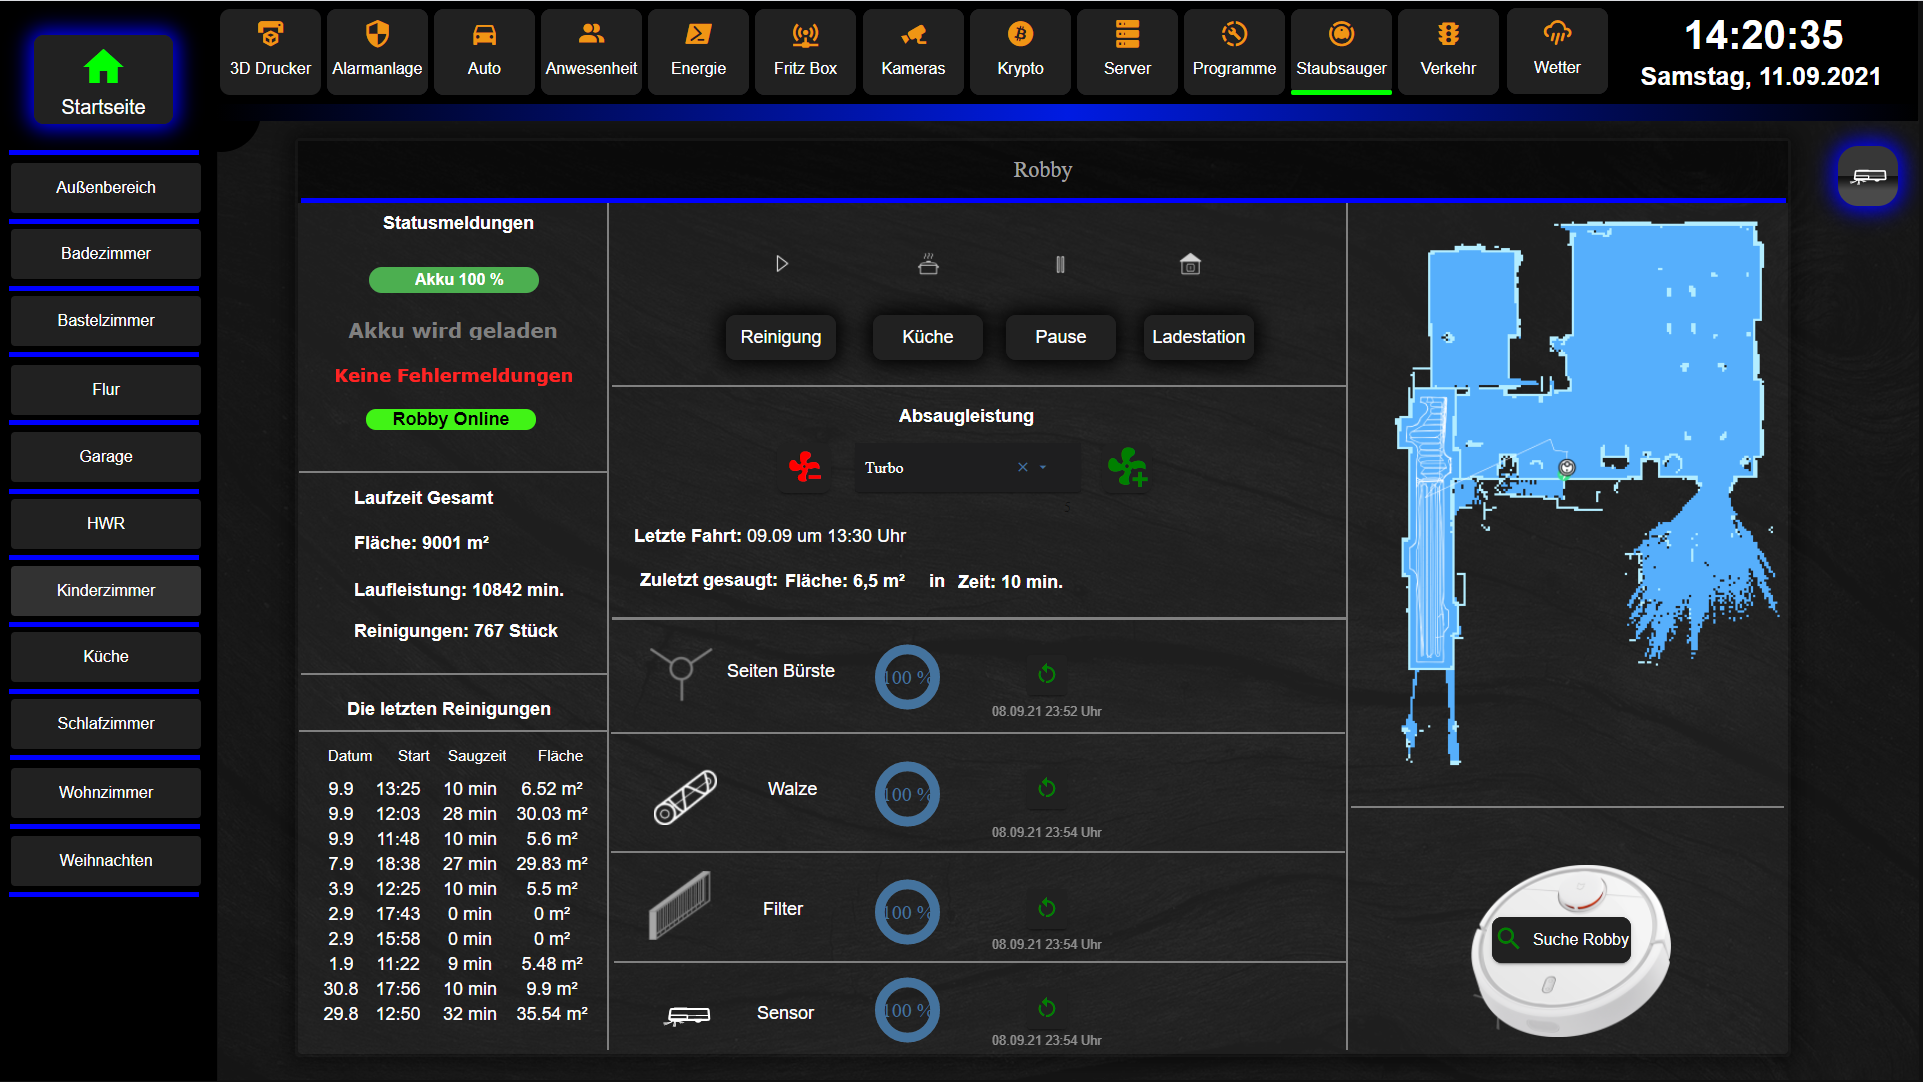Click the sensor icon button top right
1923x1082 pixels.
pos(1868,176)
